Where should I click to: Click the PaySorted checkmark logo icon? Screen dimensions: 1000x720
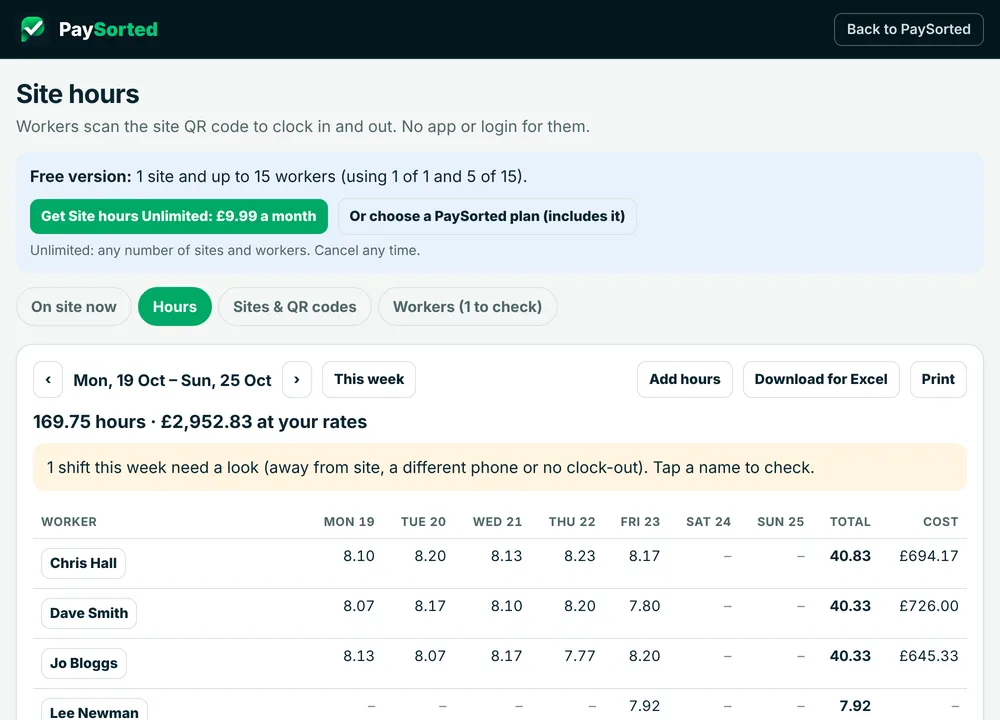click(x=33, y=29)
